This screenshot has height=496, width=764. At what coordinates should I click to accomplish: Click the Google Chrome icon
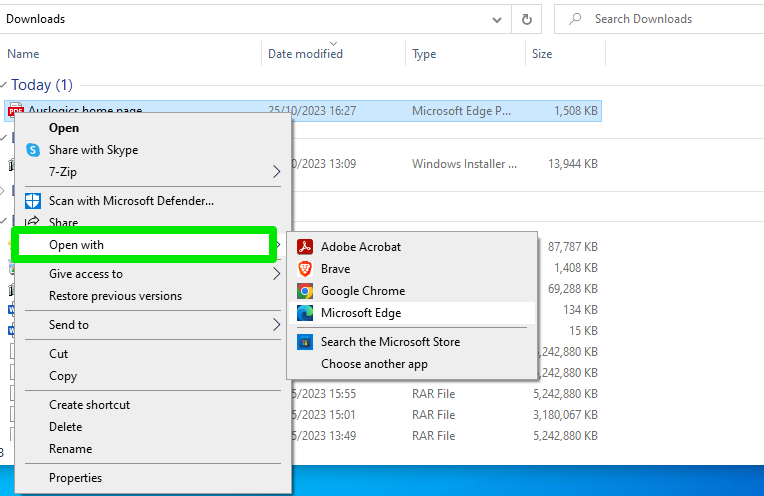coord(304,291)
